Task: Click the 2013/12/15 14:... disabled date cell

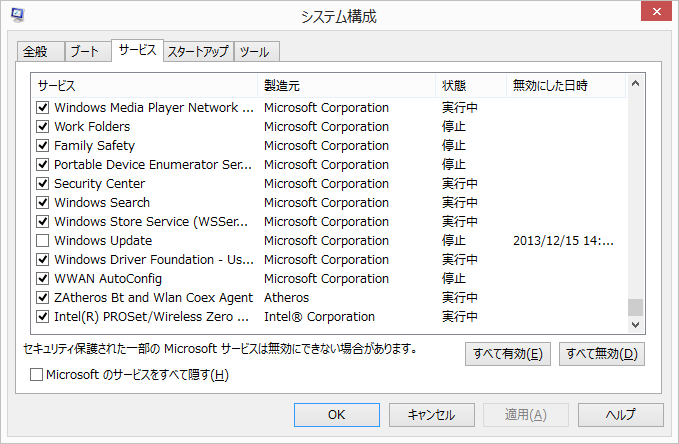Action: point(563,240)
